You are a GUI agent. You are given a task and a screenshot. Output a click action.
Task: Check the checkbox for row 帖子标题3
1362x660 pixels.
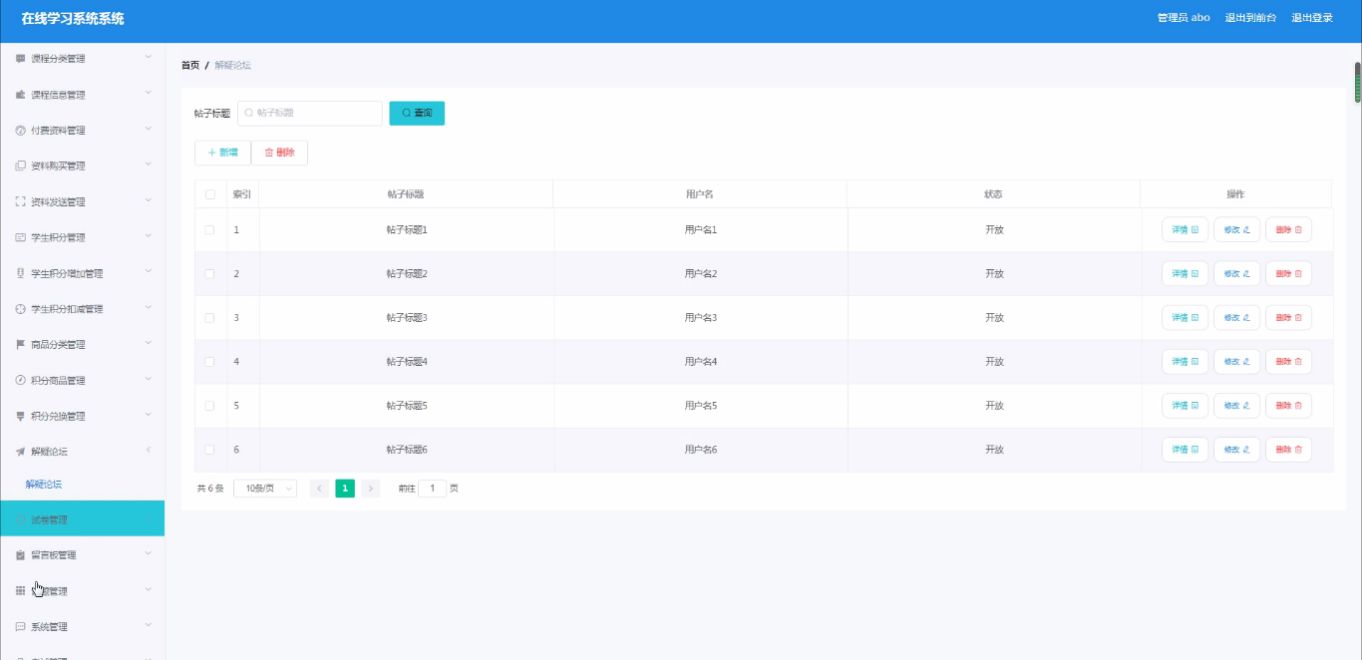pos(210,318)
